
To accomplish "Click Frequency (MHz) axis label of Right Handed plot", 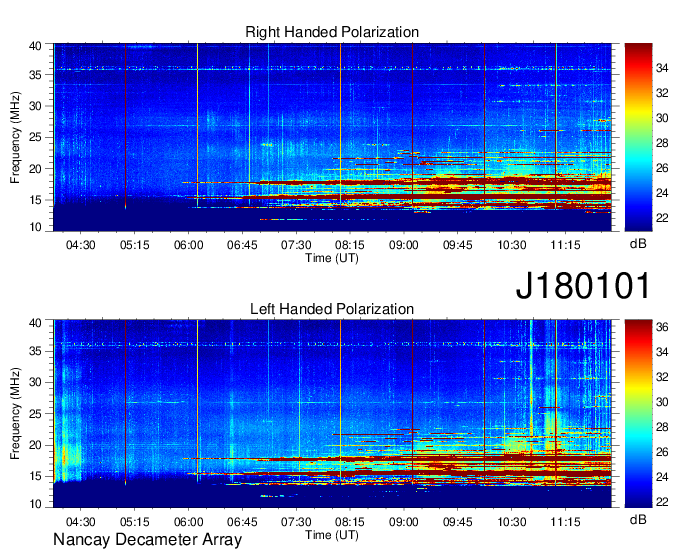I will pyautogui.click(x=15, y=137).
